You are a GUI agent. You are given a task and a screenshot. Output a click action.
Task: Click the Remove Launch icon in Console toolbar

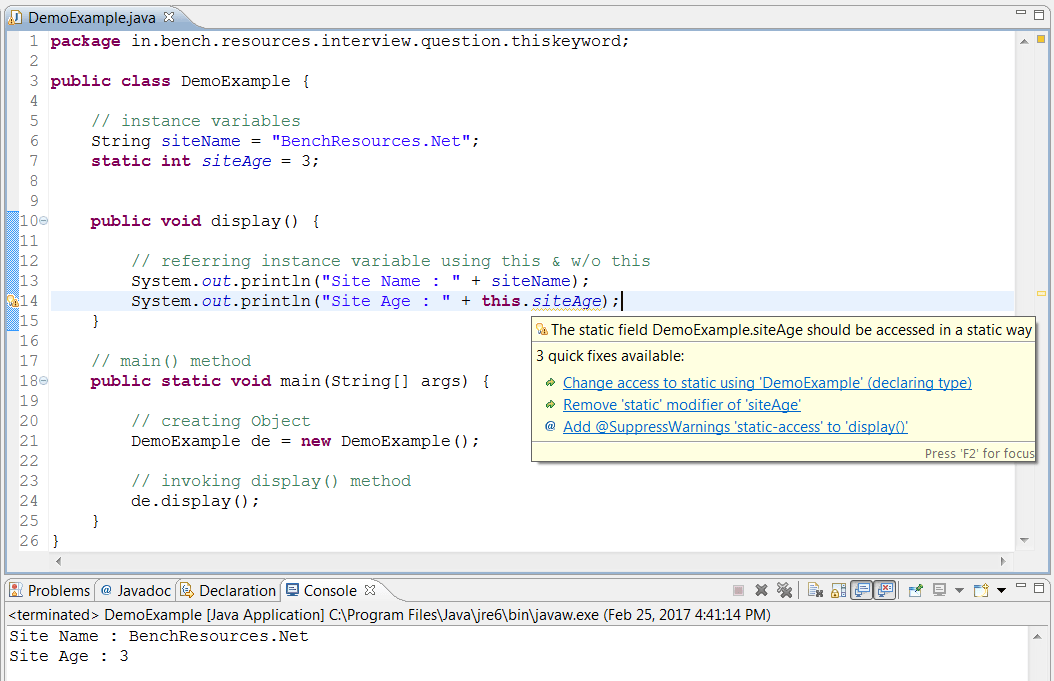tap(761, 589)
